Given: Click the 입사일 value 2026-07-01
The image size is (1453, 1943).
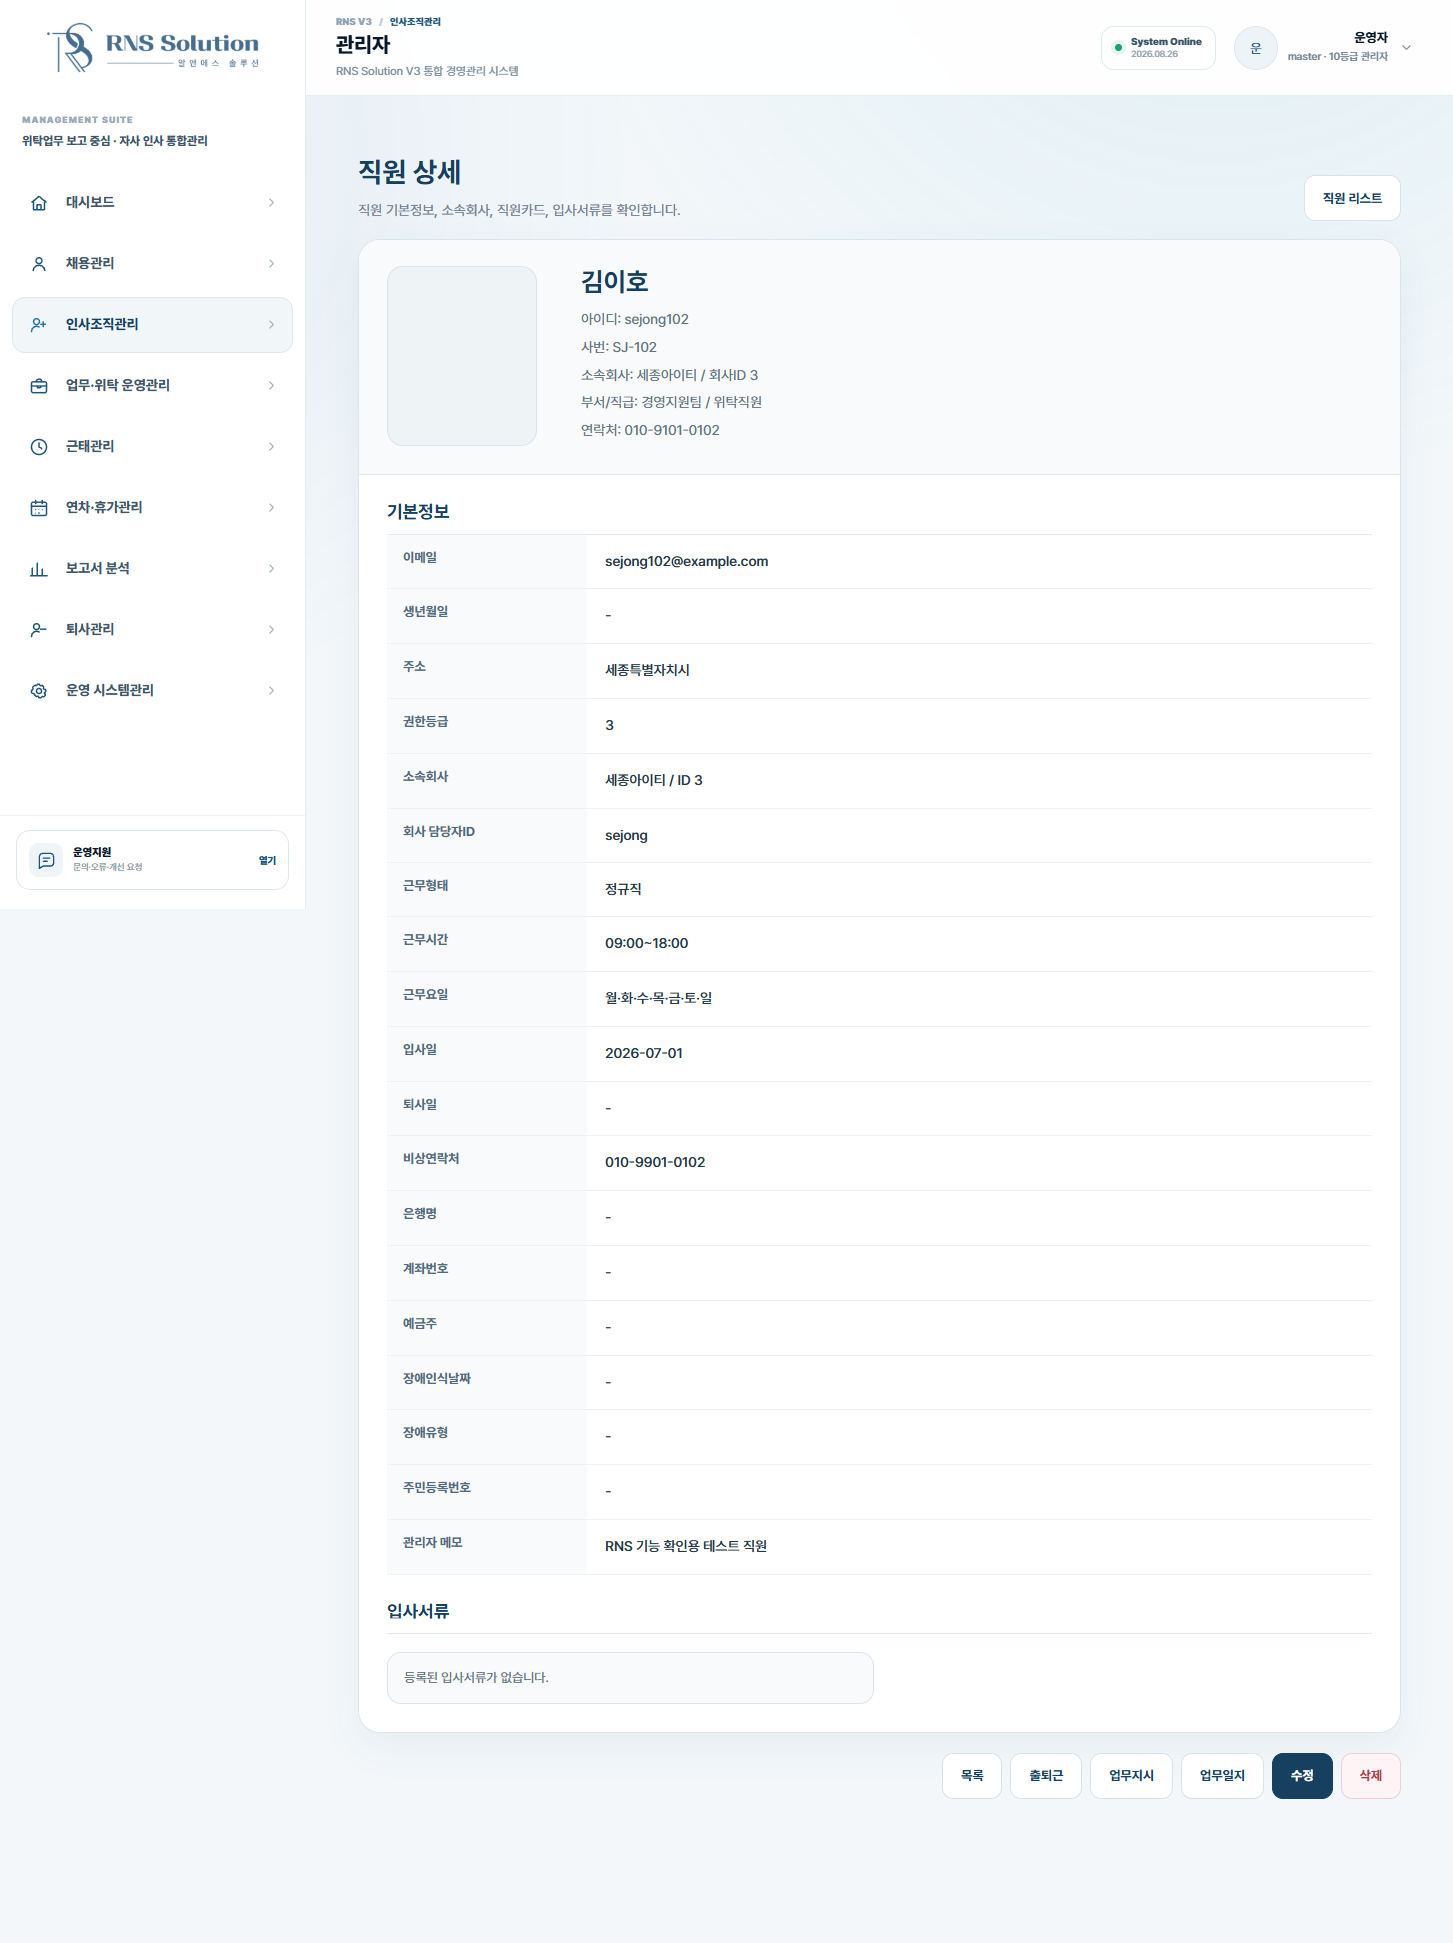Looking at the screenshot, I should click(x=644, y=1054).
